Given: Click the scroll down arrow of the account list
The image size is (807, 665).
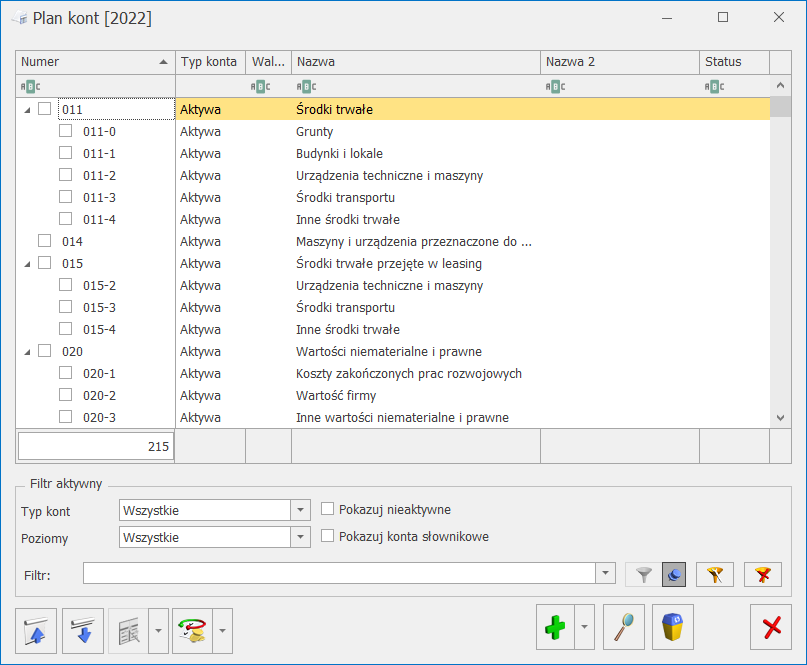Looking at the screenshot, I should (x=780, y=418).
